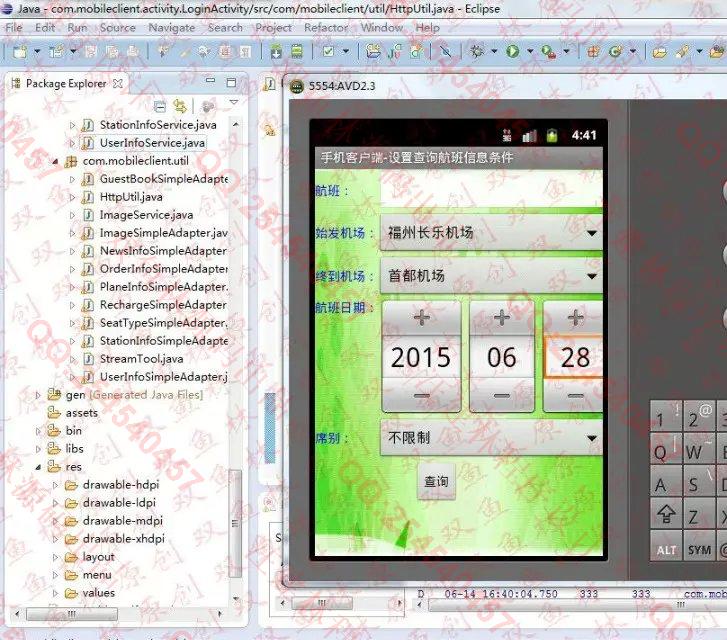Tap the SYM key on emulator keyboard

tap(699, 546)
